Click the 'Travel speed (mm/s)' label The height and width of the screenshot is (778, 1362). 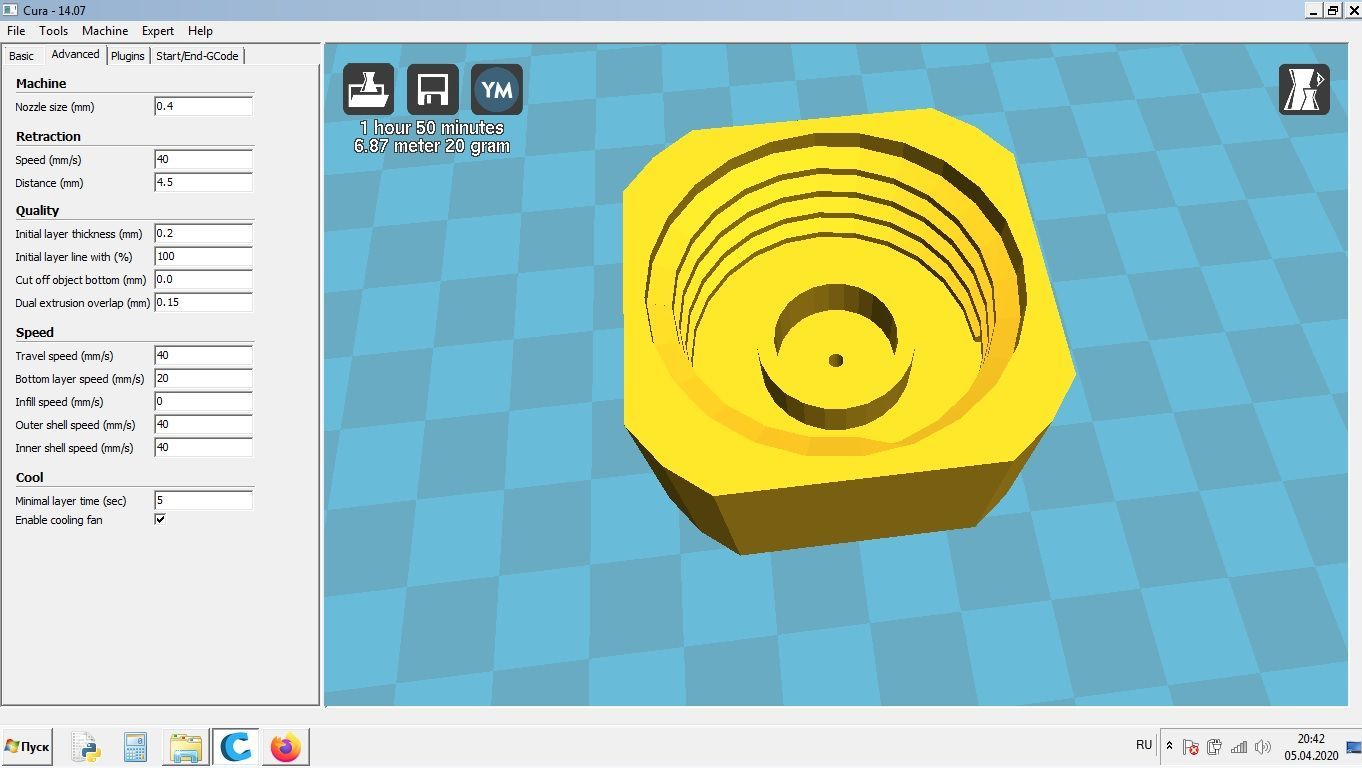(x=64, y=356)
